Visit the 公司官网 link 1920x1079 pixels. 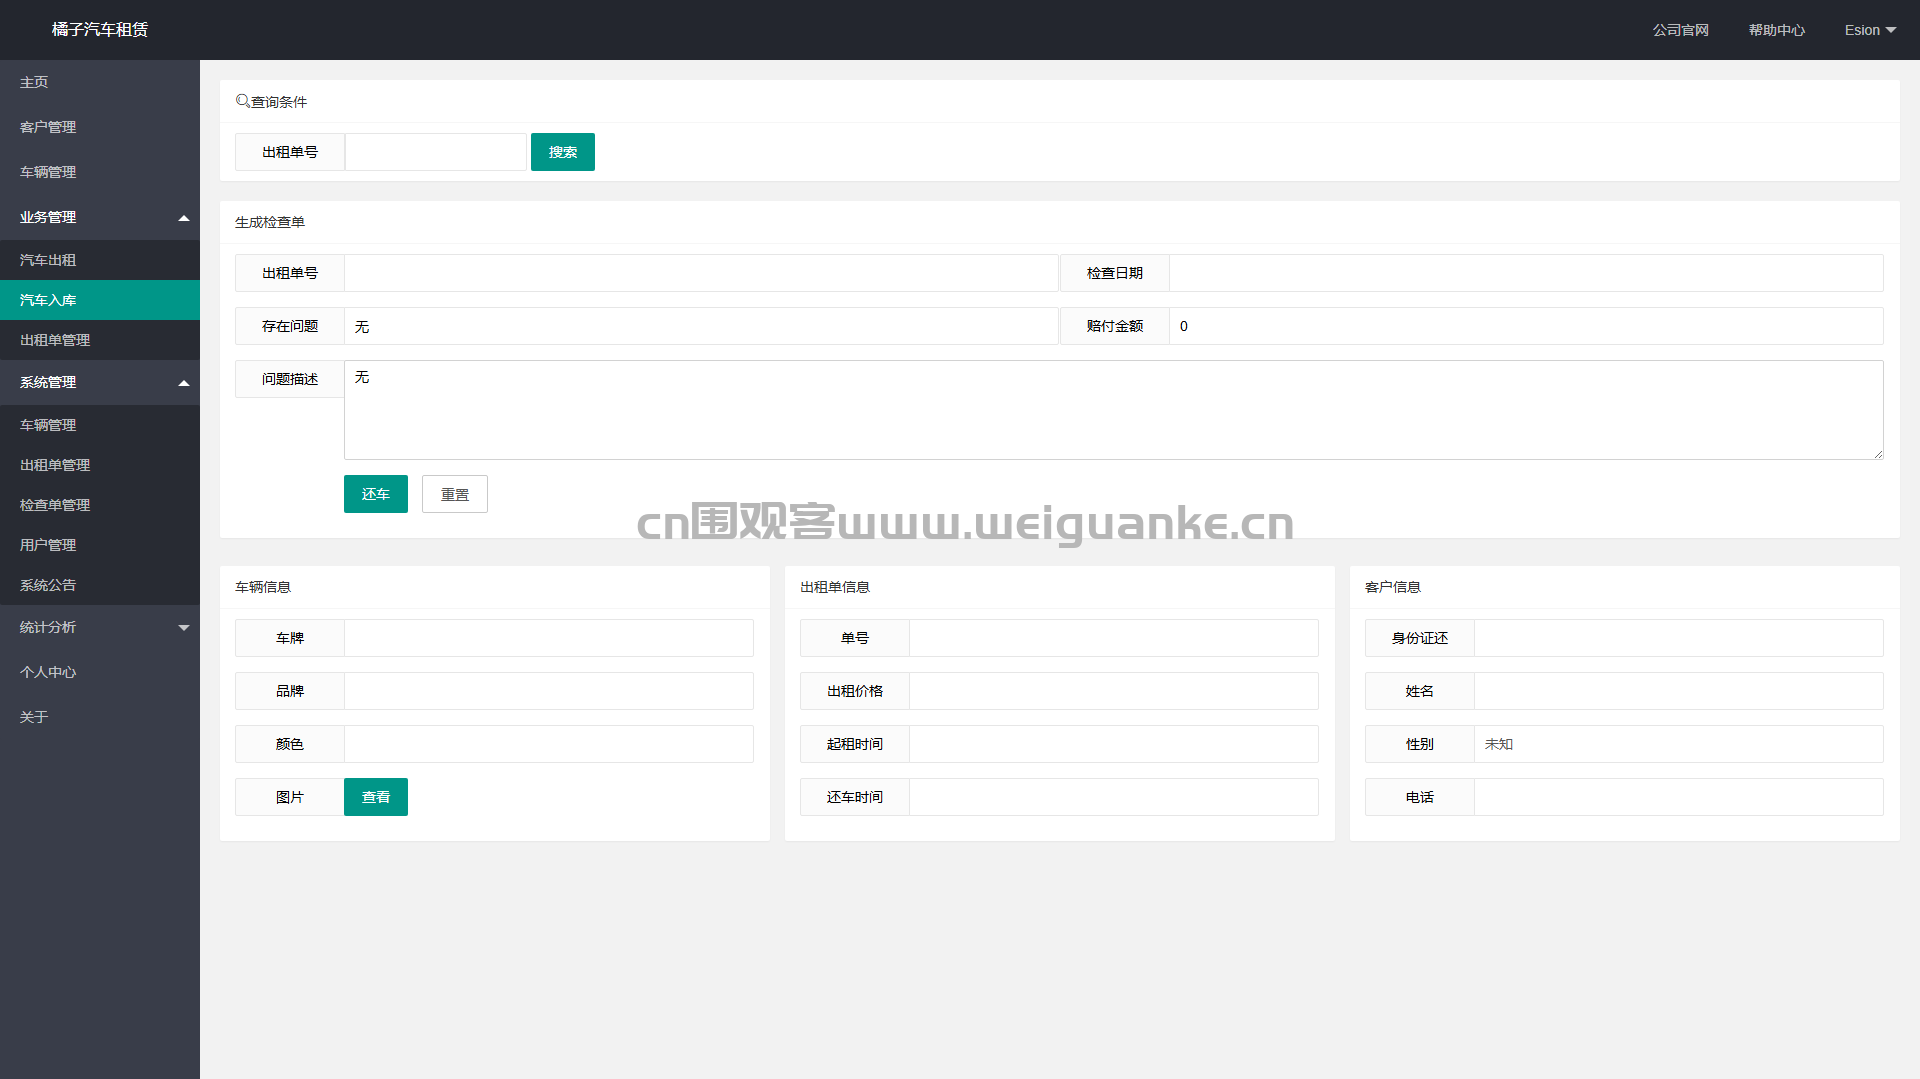pos(1680,30)
